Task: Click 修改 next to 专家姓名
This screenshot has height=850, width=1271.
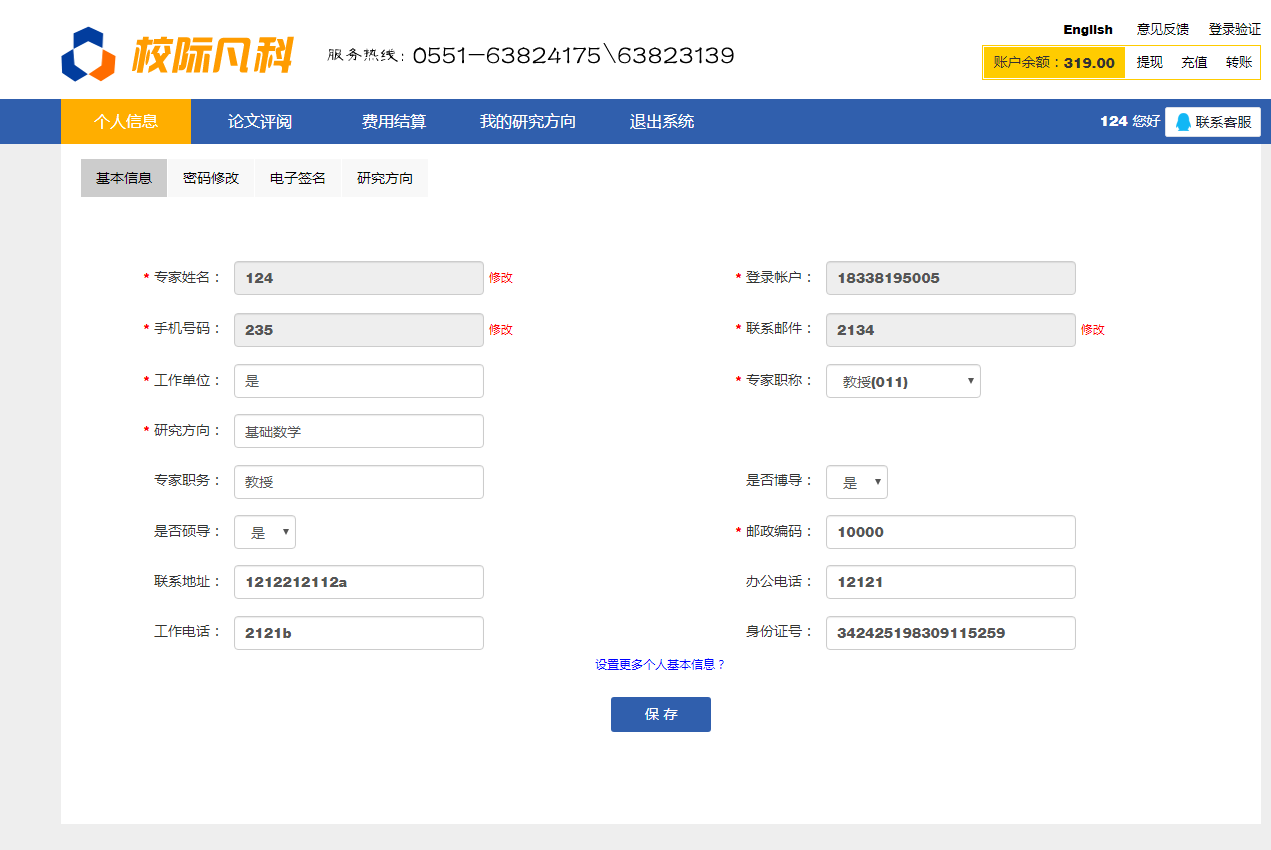Action: tap(500, 278)
